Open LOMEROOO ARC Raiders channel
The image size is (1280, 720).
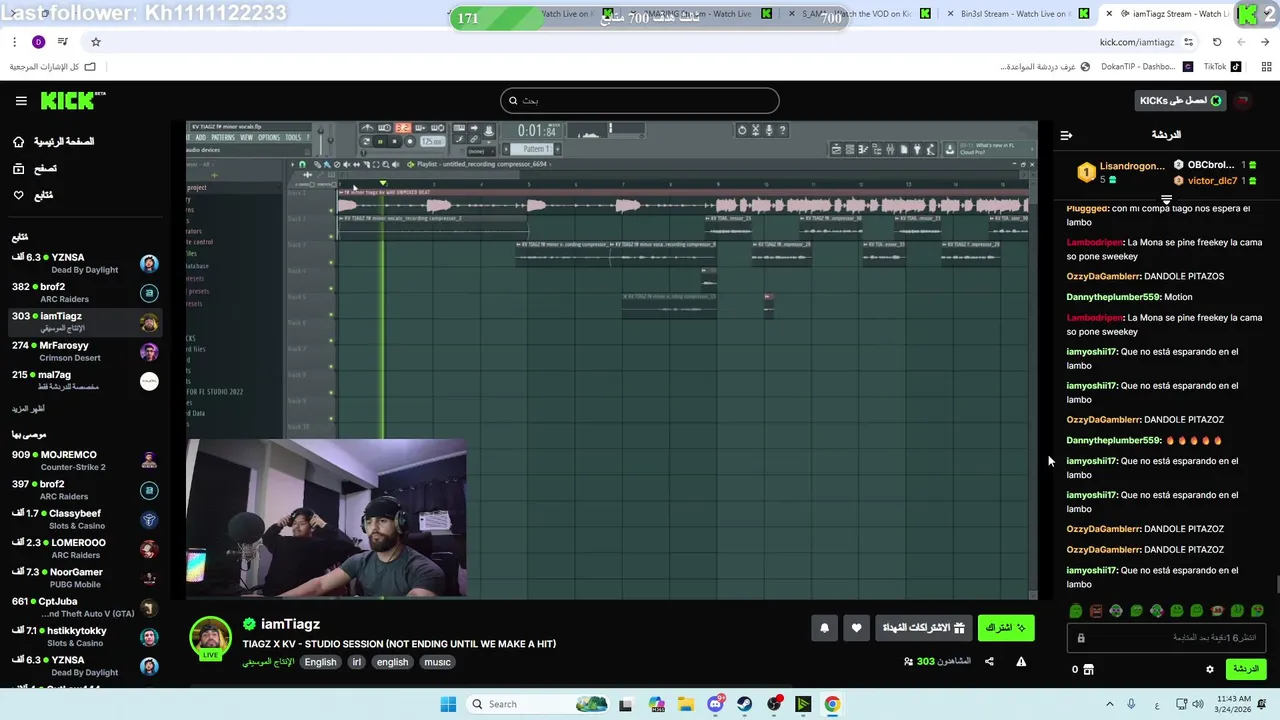(x=85, y=549)
